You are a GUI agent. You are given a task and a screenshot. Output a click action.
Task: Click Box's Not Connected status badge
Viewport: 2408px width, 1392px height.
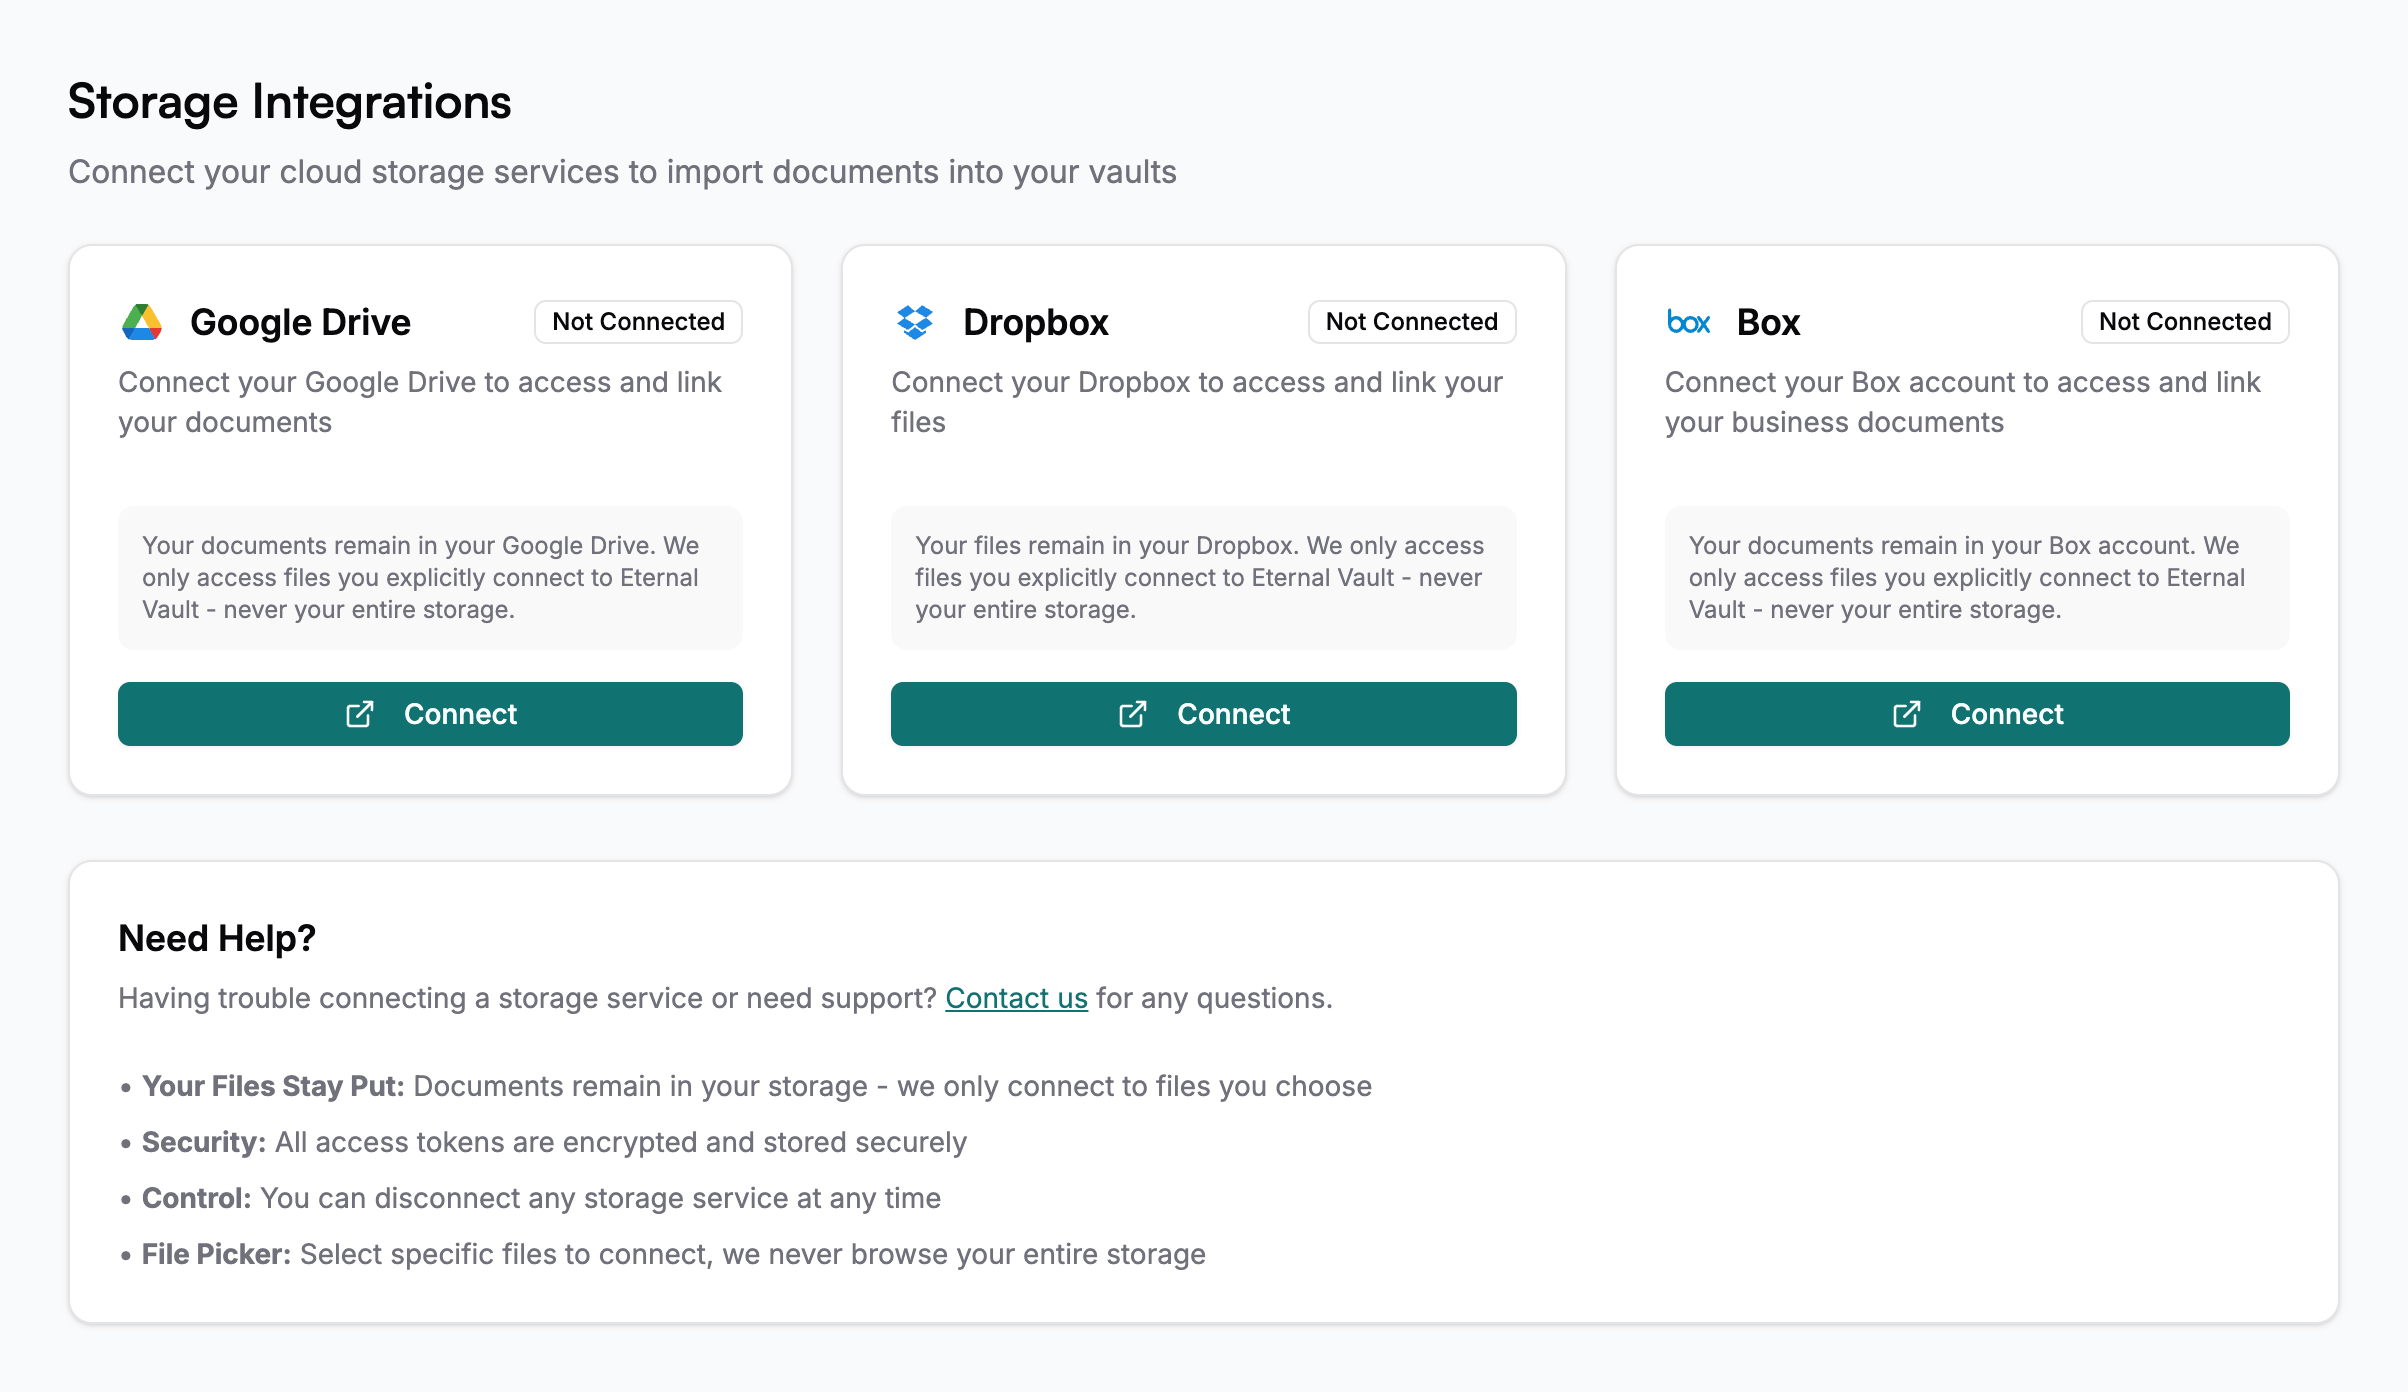2184,322
